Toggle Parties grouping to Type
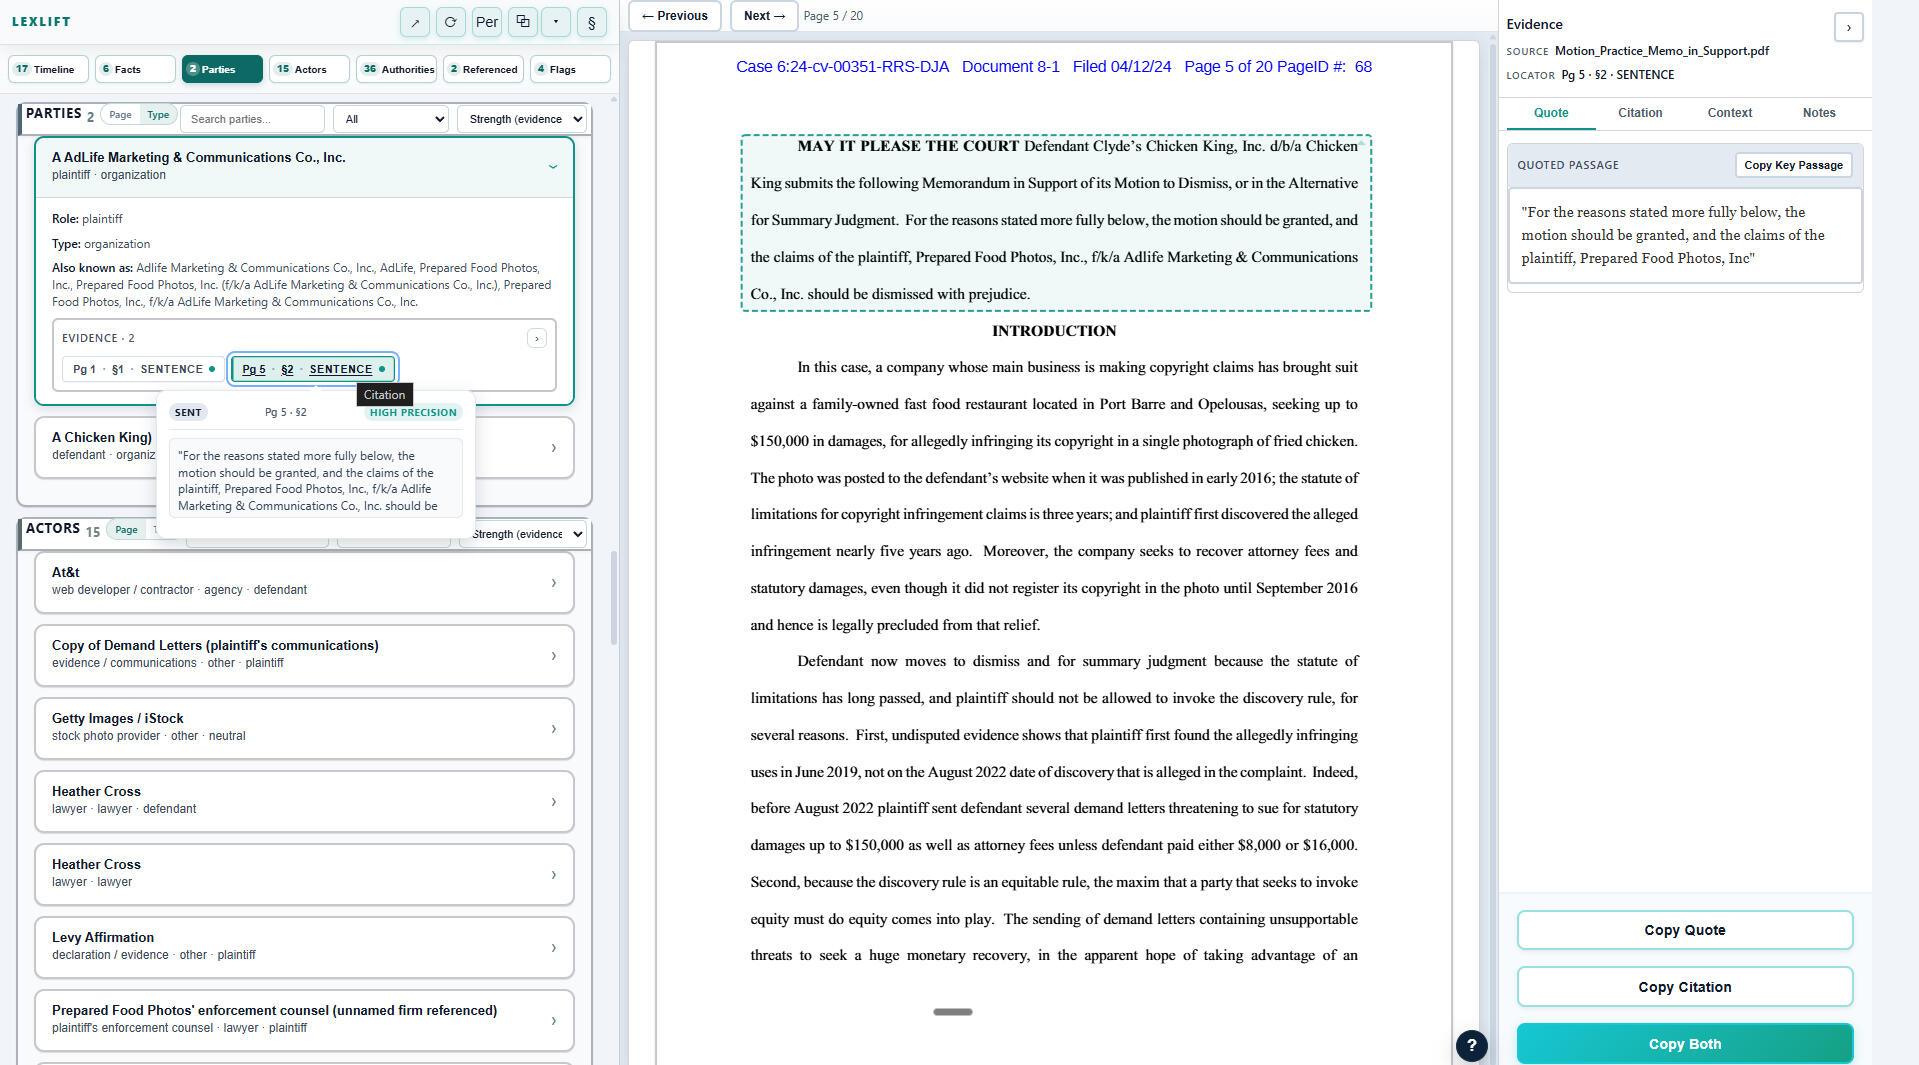Viewport: 1919px width, 1065px height. tap(158, 115)
